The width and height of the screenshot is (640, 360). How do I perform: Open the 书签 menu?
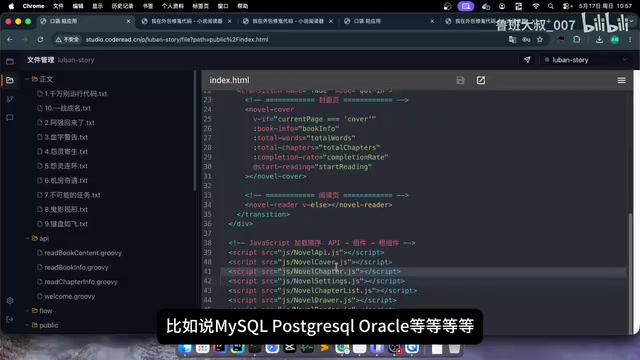click(148, 6)
